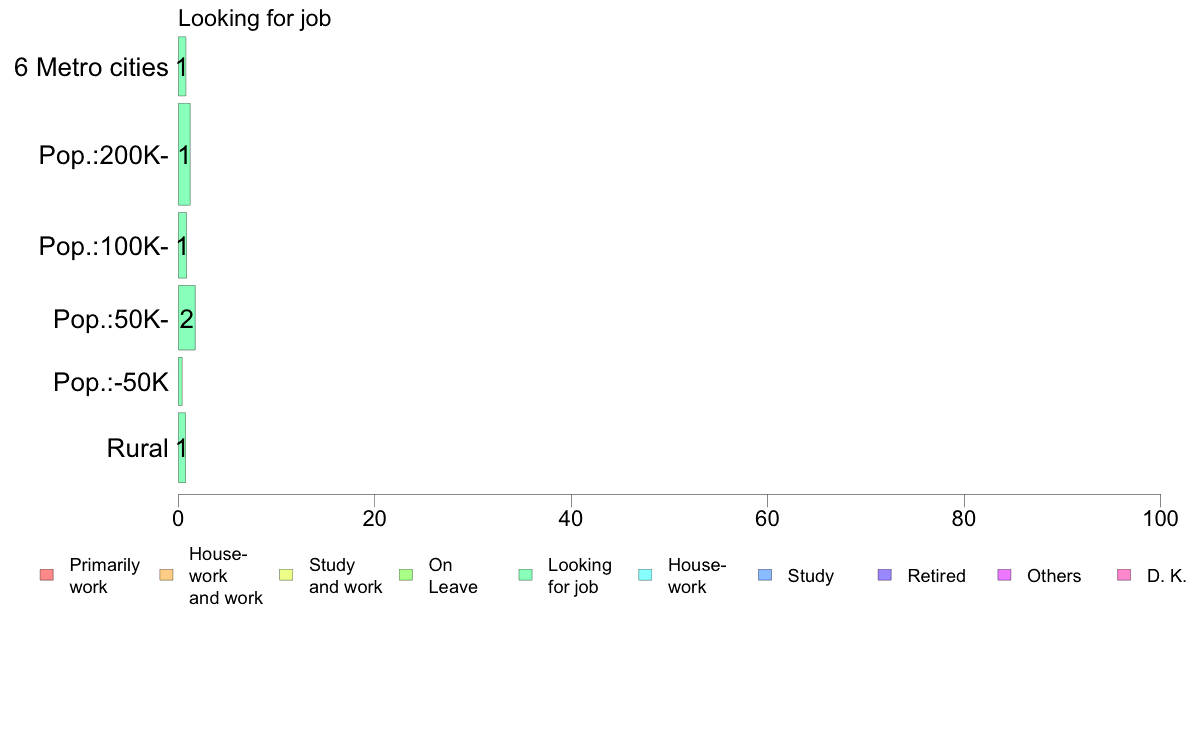Click the 6 Metro cities bar

182,67
